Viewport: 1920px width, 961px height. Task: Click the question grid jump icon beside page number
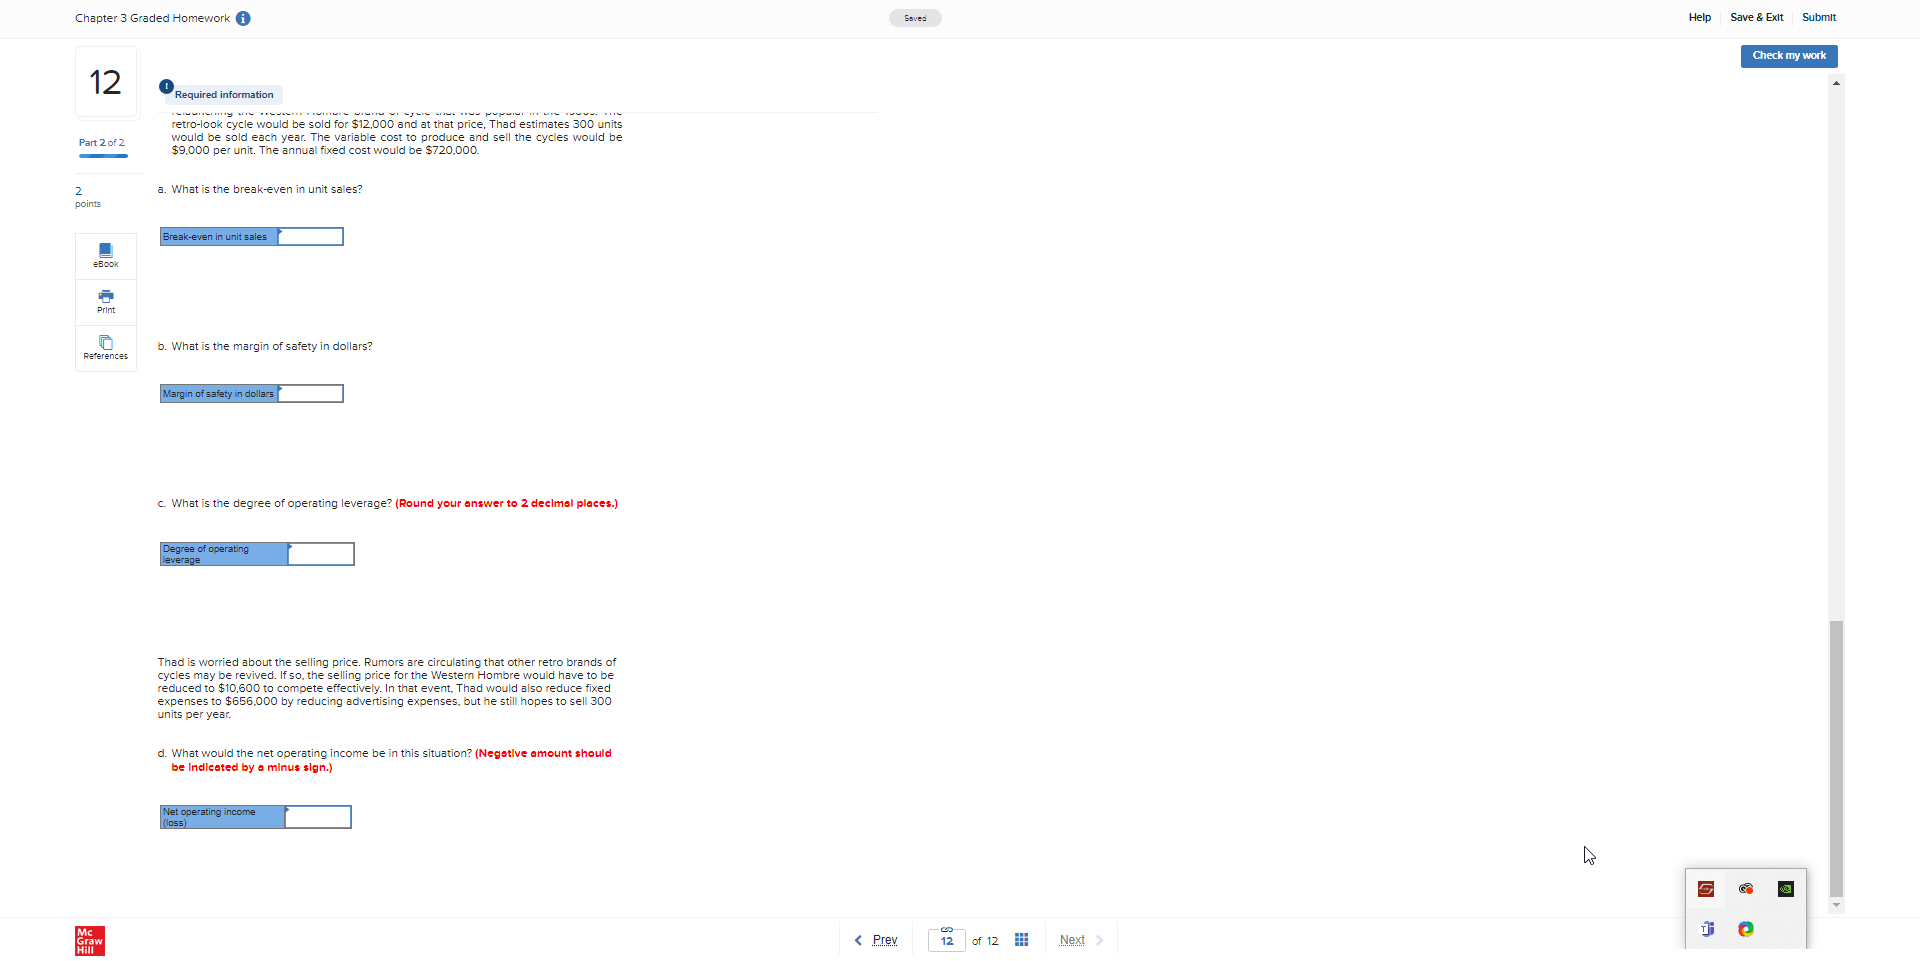[1021, 940]
